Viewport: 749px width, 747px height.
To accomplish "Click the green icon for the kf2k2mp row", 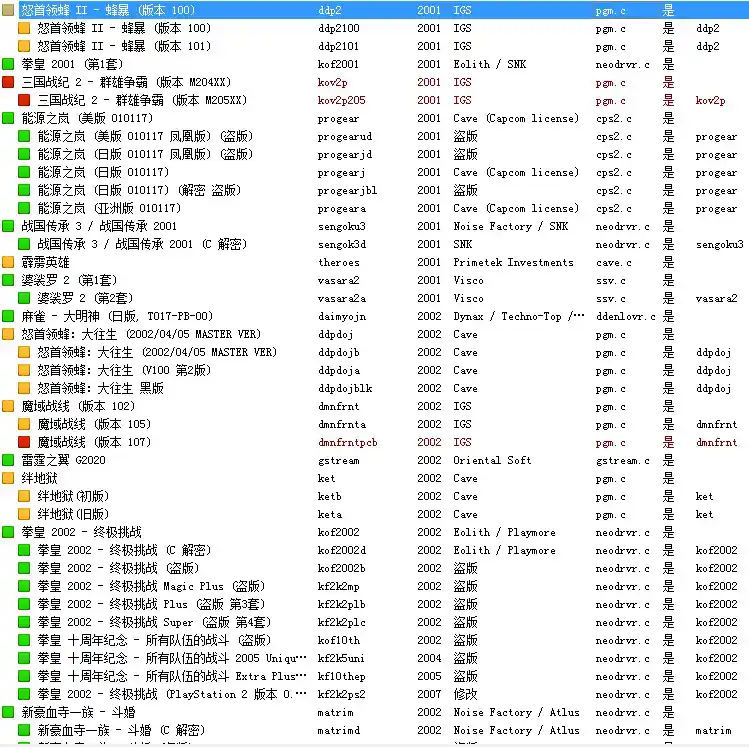I will click(24, 586).
